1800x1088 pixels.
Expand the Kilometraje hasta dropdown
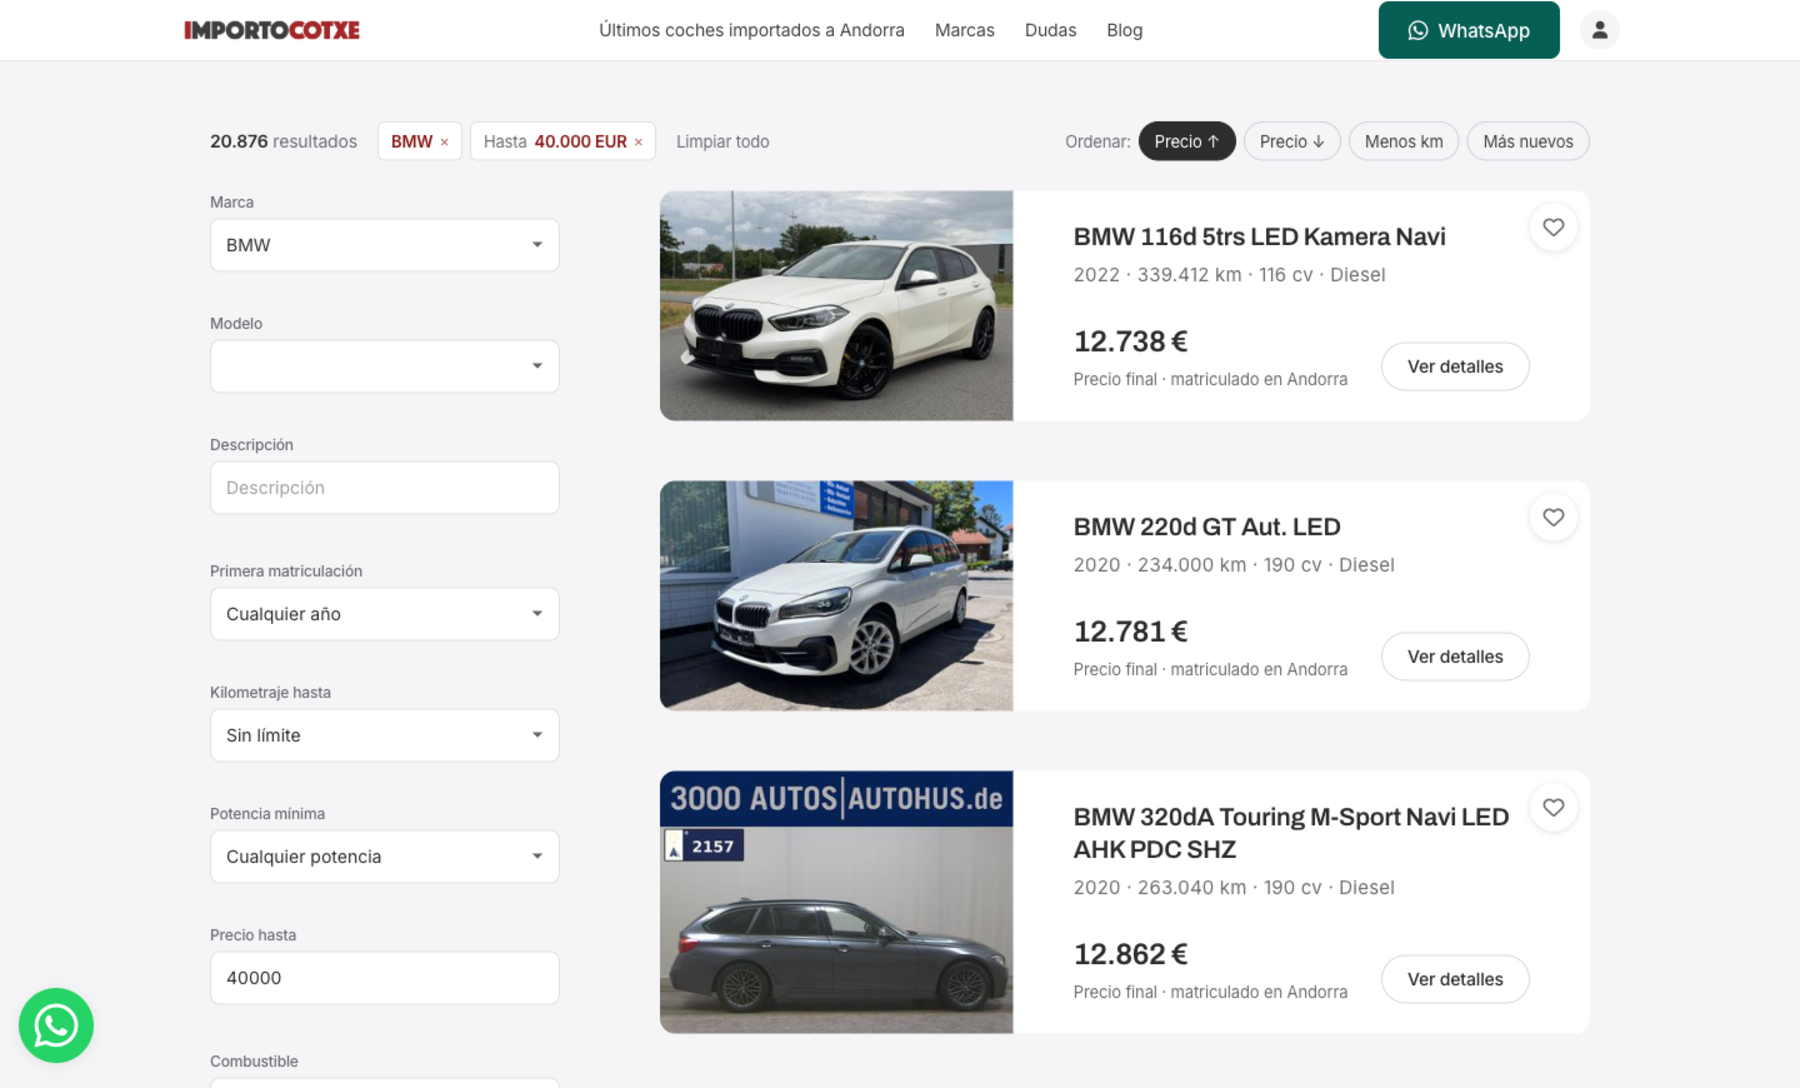(384, 735)
